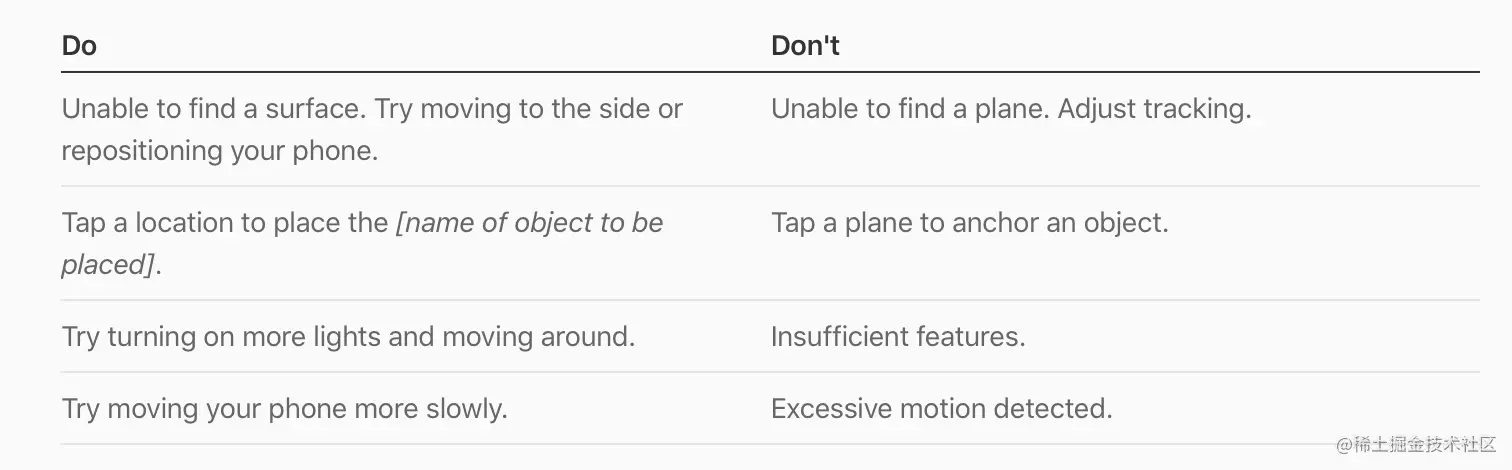This screenshot has width=1512, height=470.
Task: Click 'Unable to find a surface' text
Action: pos(213,108)
